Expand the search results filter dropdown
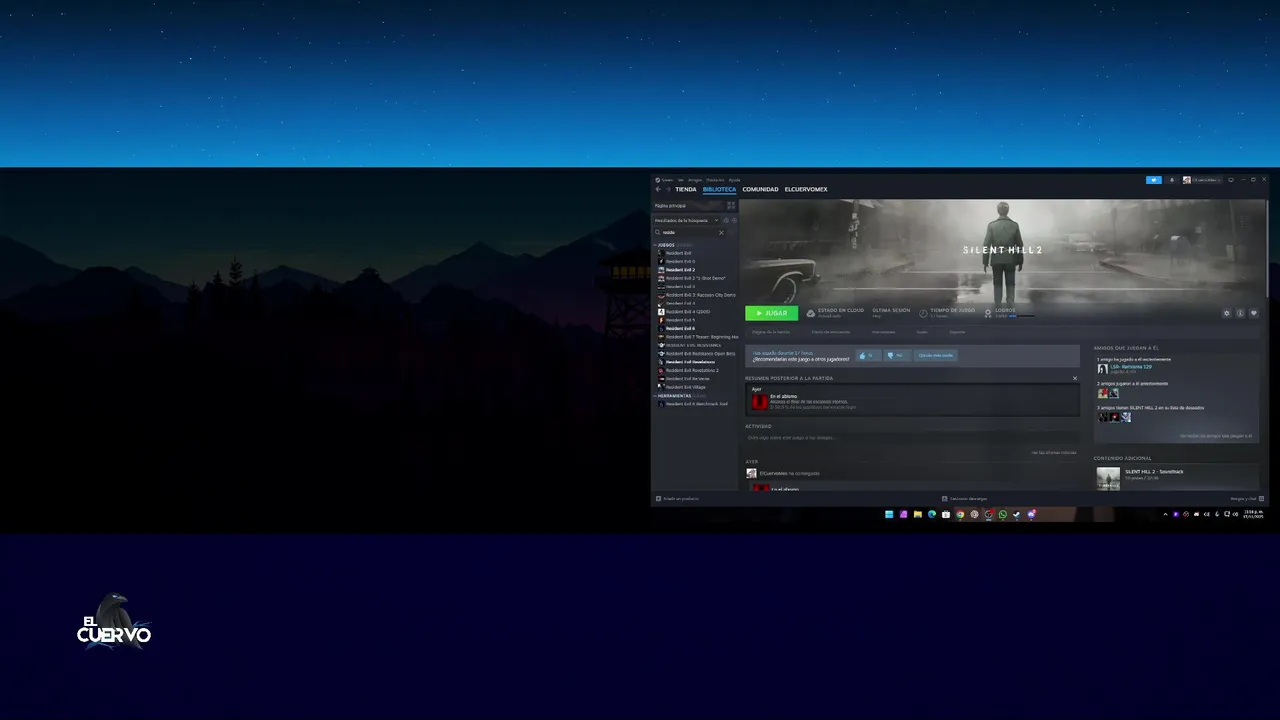Screen dimensions: 1280x720 point(687,220)
